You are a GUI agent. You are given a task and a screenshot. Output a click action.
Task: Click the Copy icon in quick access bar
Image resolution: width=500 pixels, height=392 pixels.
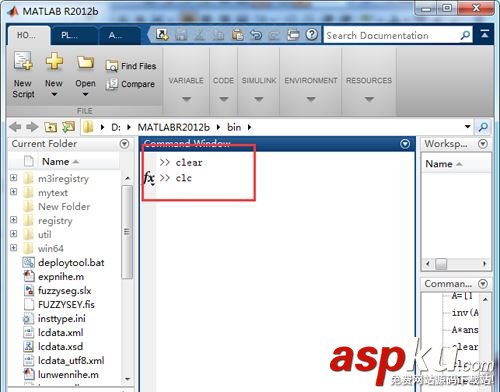[219, 35]
